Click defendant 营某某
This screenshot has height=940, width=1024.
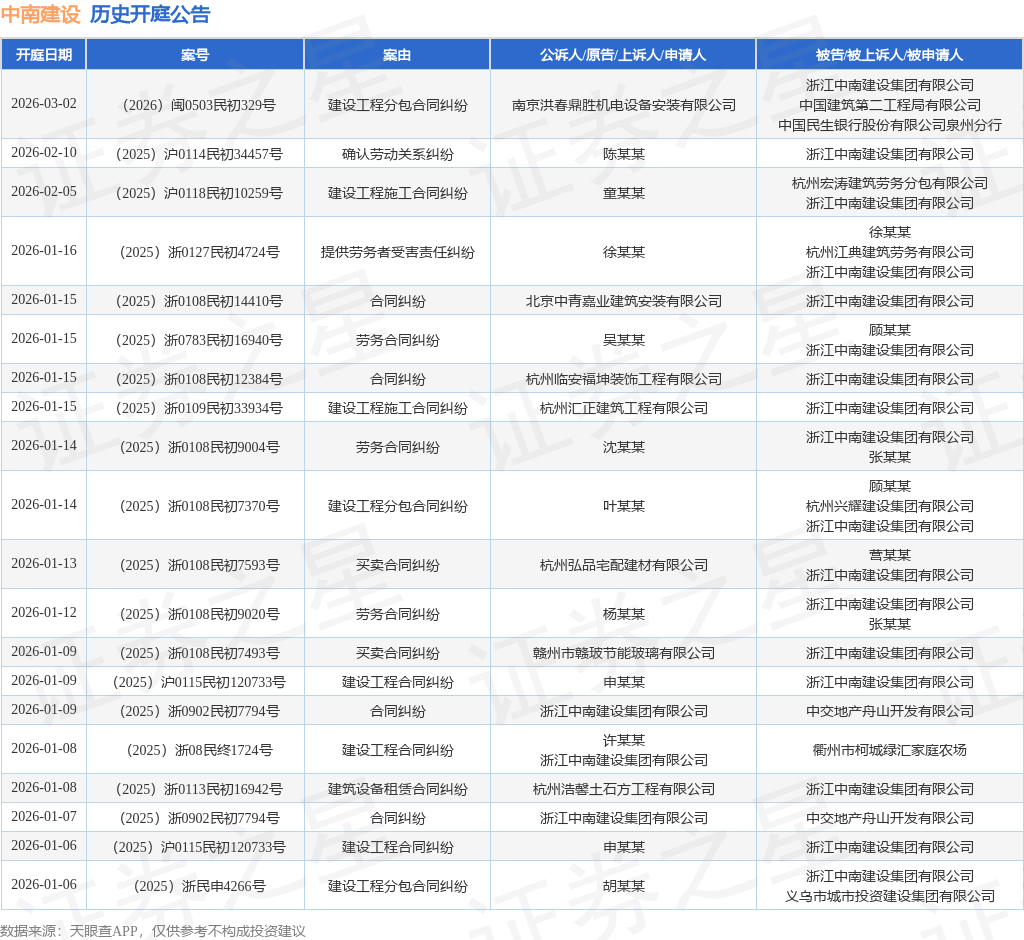point(890,555)
